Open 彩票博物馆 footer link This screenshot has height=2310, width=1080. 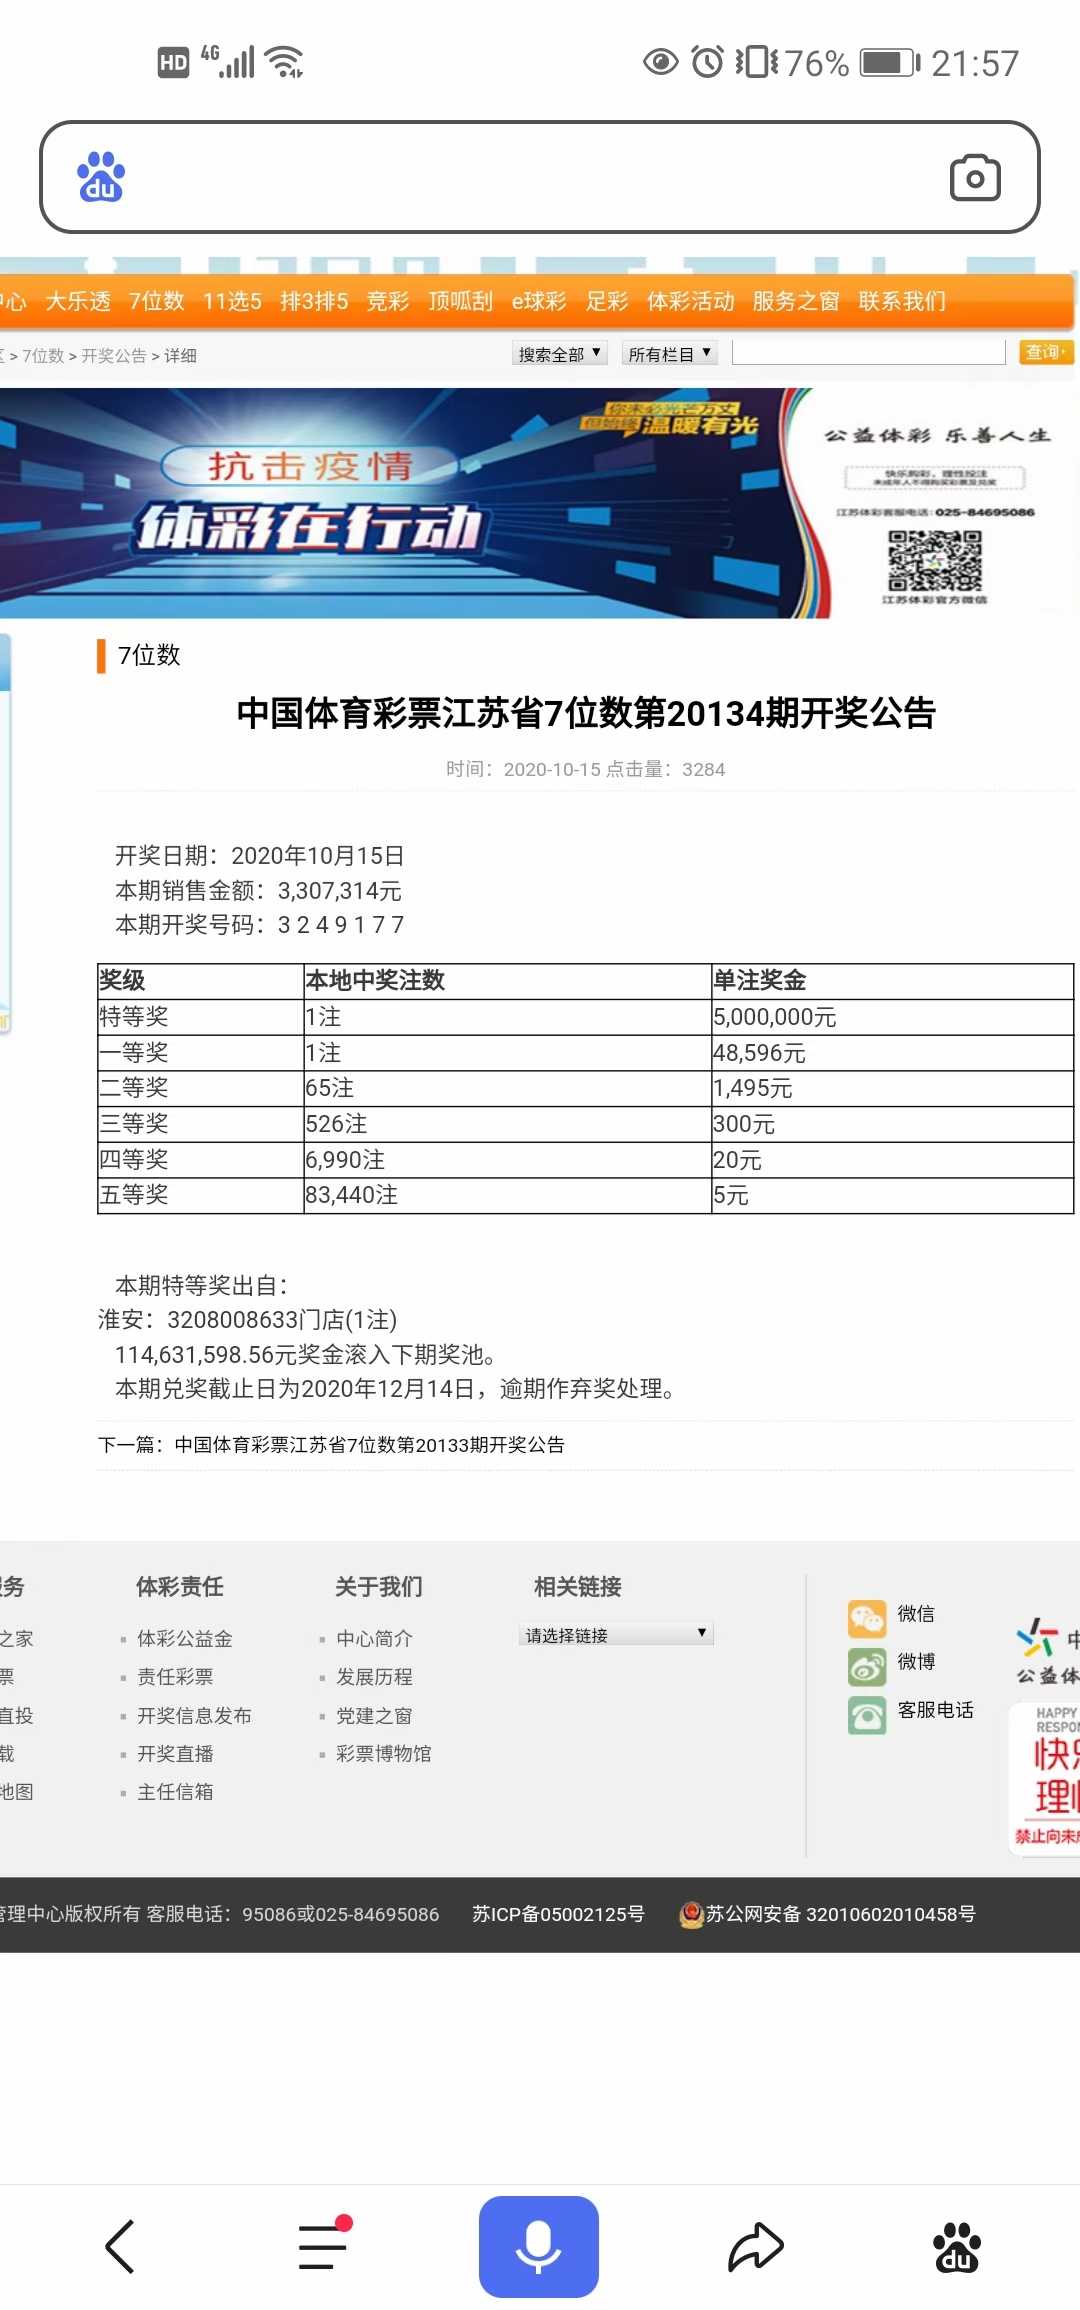tap(384, 1753)
